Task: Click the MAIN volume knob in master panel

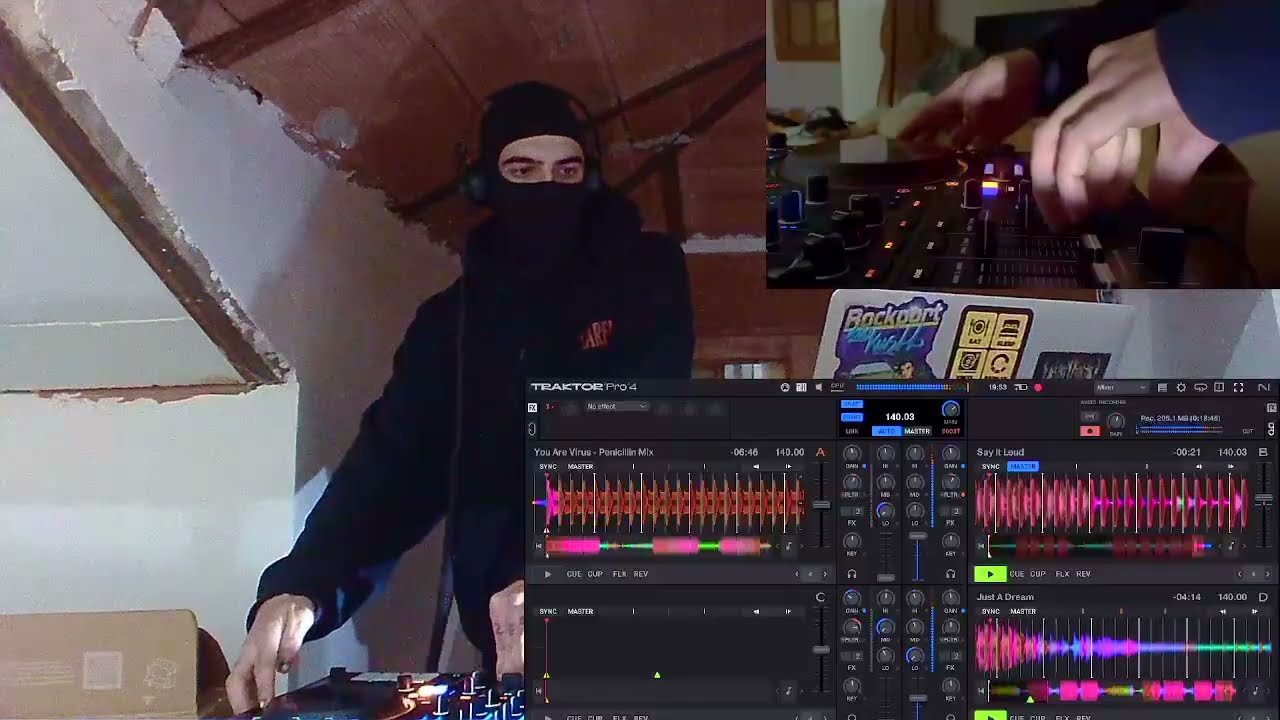Action: point(951,408)
